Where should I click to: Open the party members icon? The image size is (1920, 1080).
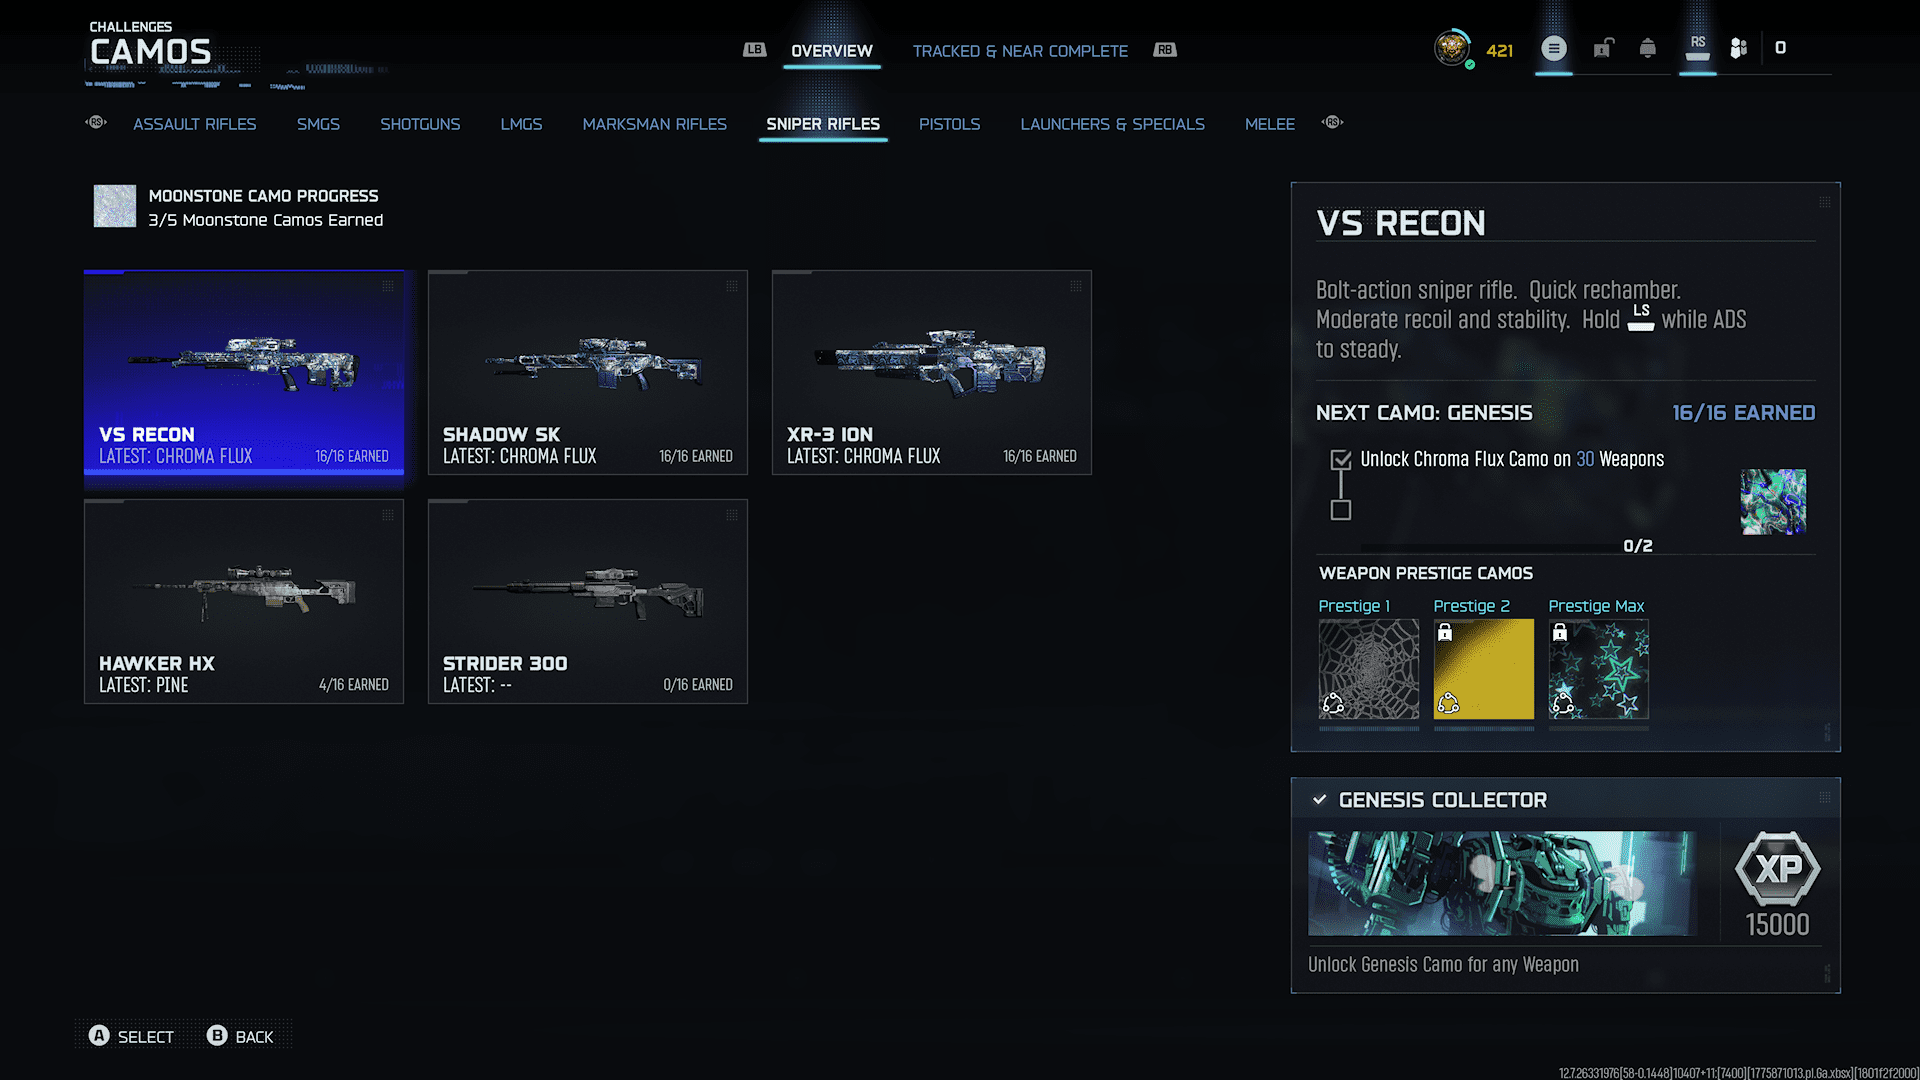coord(1739,48)
